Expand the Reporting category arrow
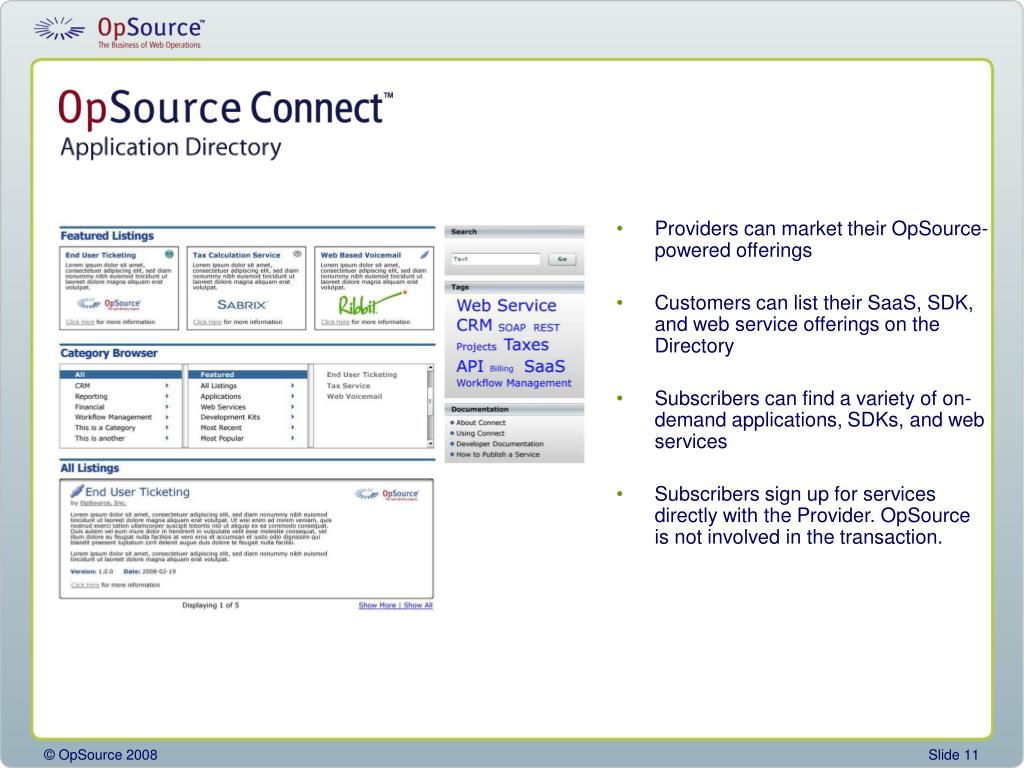This screenshot has width=1024, height=768. tap(167, 396)
